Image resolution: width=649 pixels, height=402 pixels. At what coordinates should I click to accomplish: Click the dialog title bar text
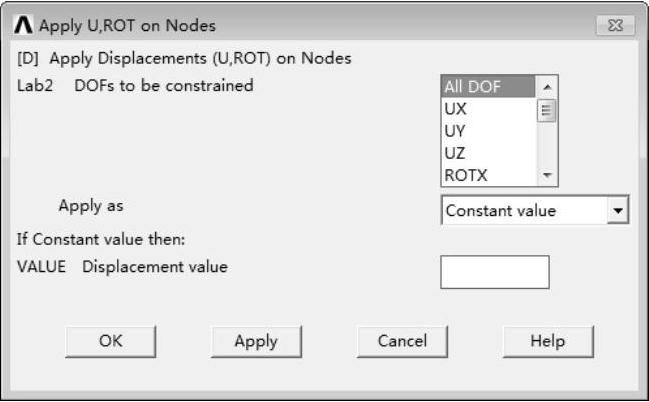click(x=127, y=25)
